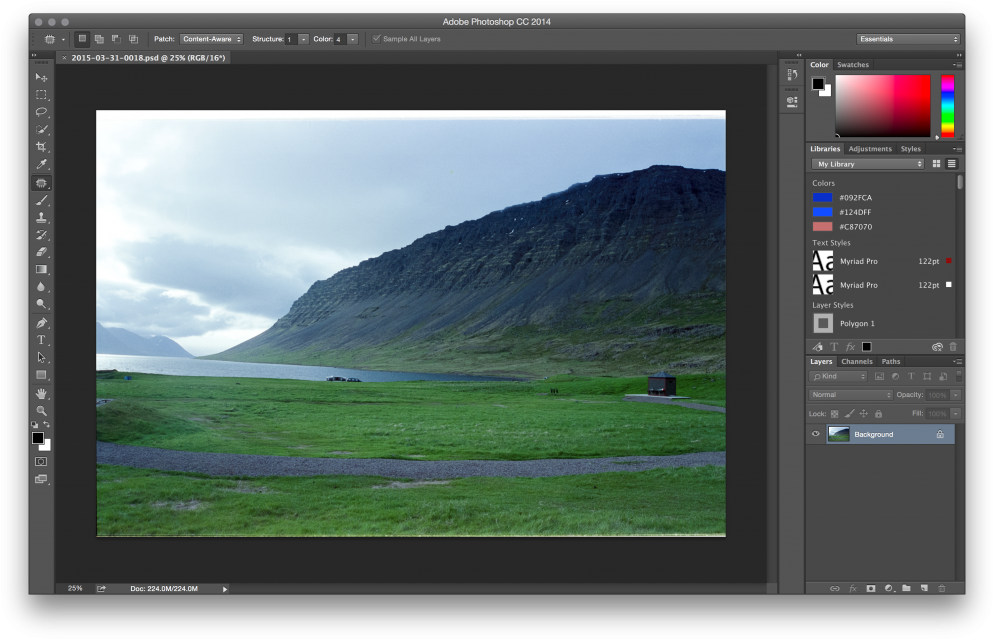Switch to the Channels tab

click(855, 361)
